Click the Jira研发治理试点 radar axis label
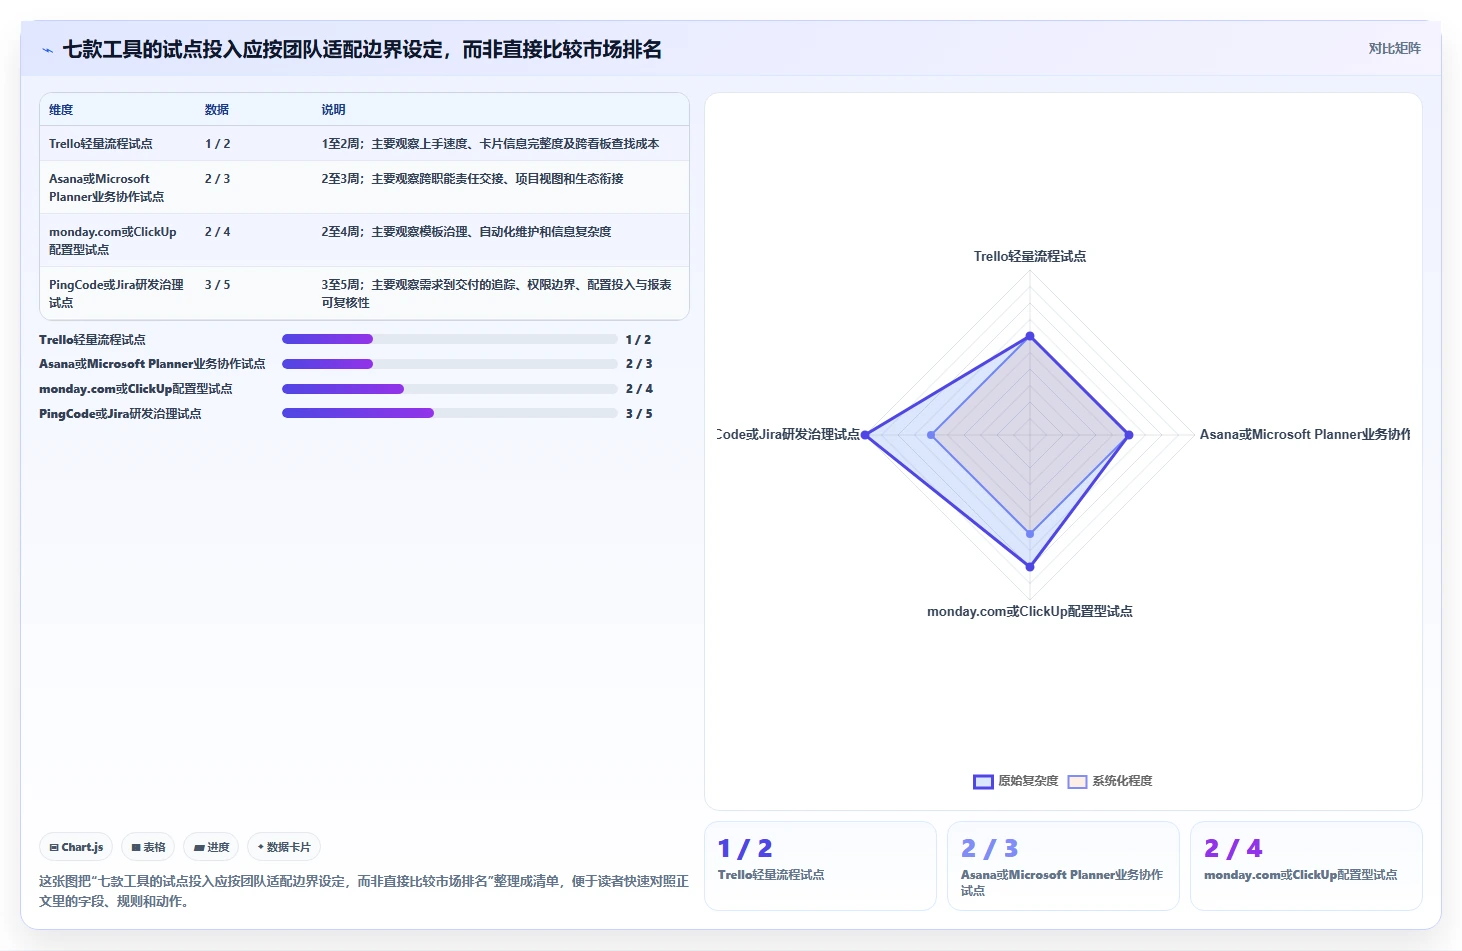Viewport: 1462px width, 951px height. pos(789,435)
